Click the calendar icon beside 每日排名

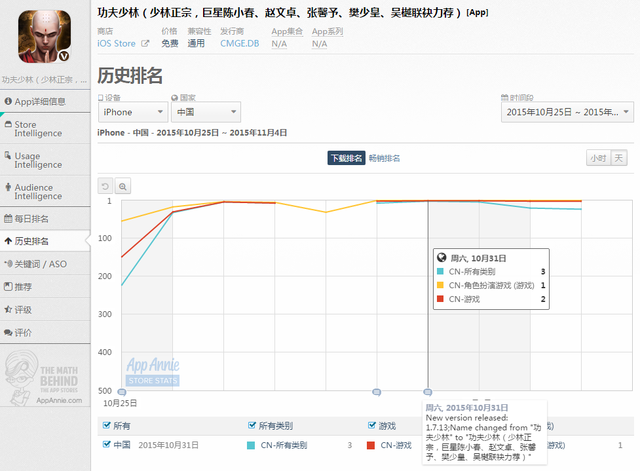[x=8, y=218]
